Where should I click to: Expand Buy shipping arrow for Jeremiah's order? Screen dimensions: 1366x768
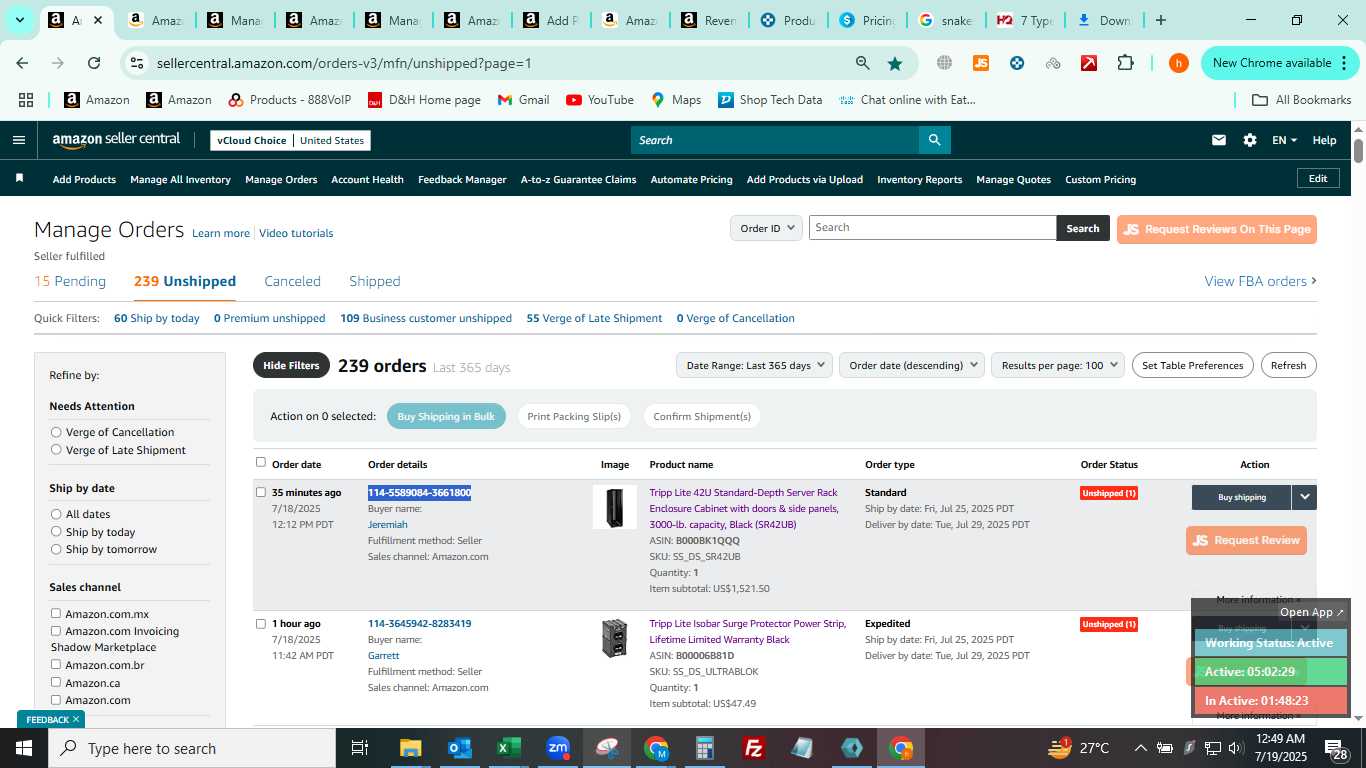click(1304, 497)
